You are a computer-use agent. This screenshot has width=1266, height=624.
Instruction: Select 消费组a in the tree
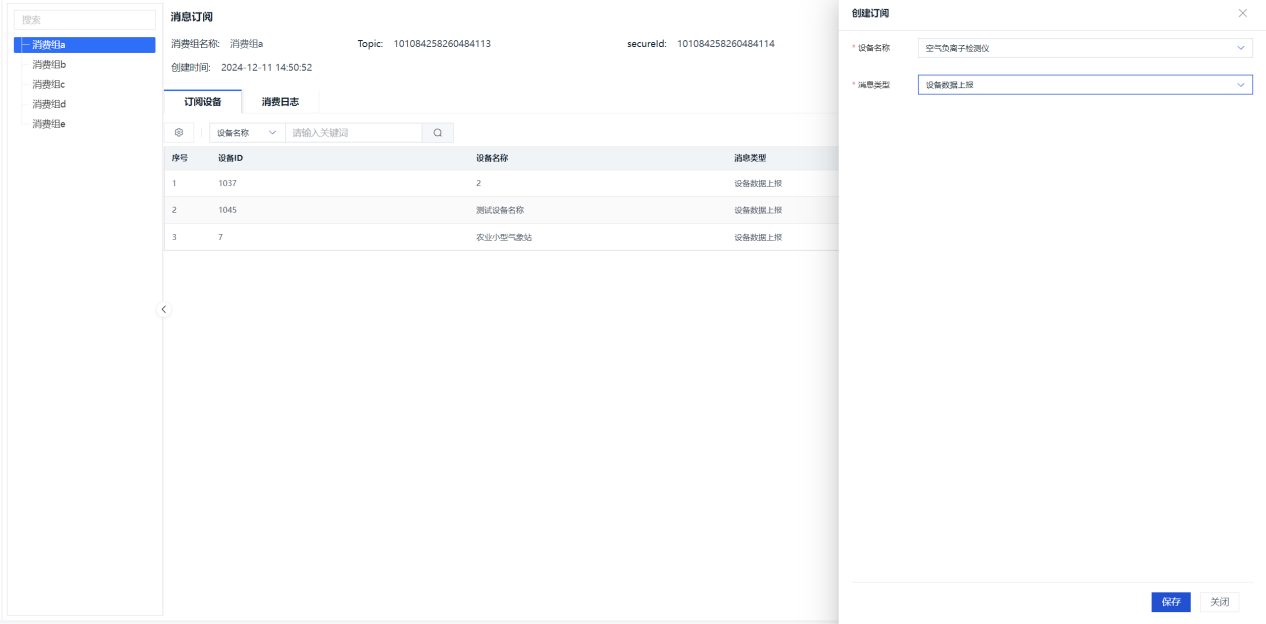point(49,45)
